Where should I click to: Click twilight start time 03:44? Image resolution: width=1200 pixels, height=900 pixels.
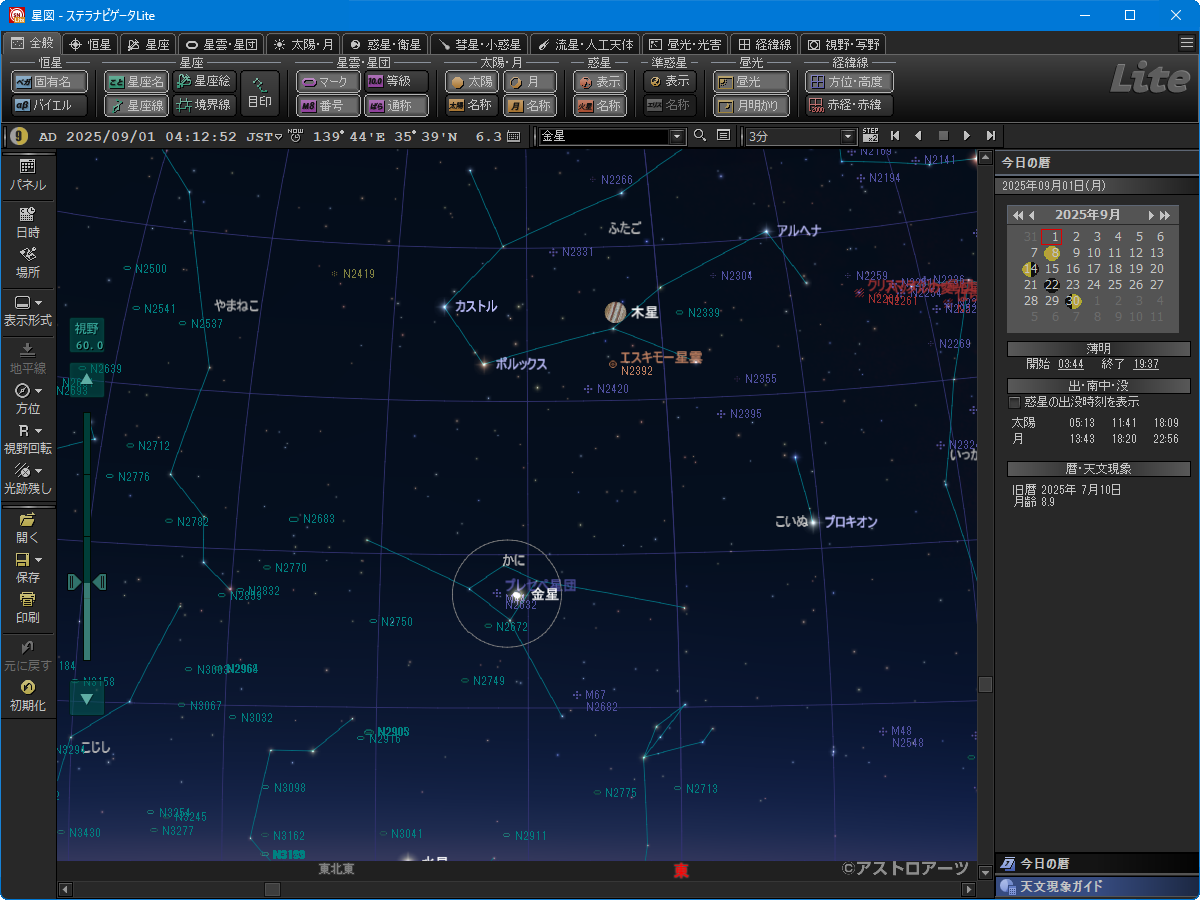[1070, 364]
